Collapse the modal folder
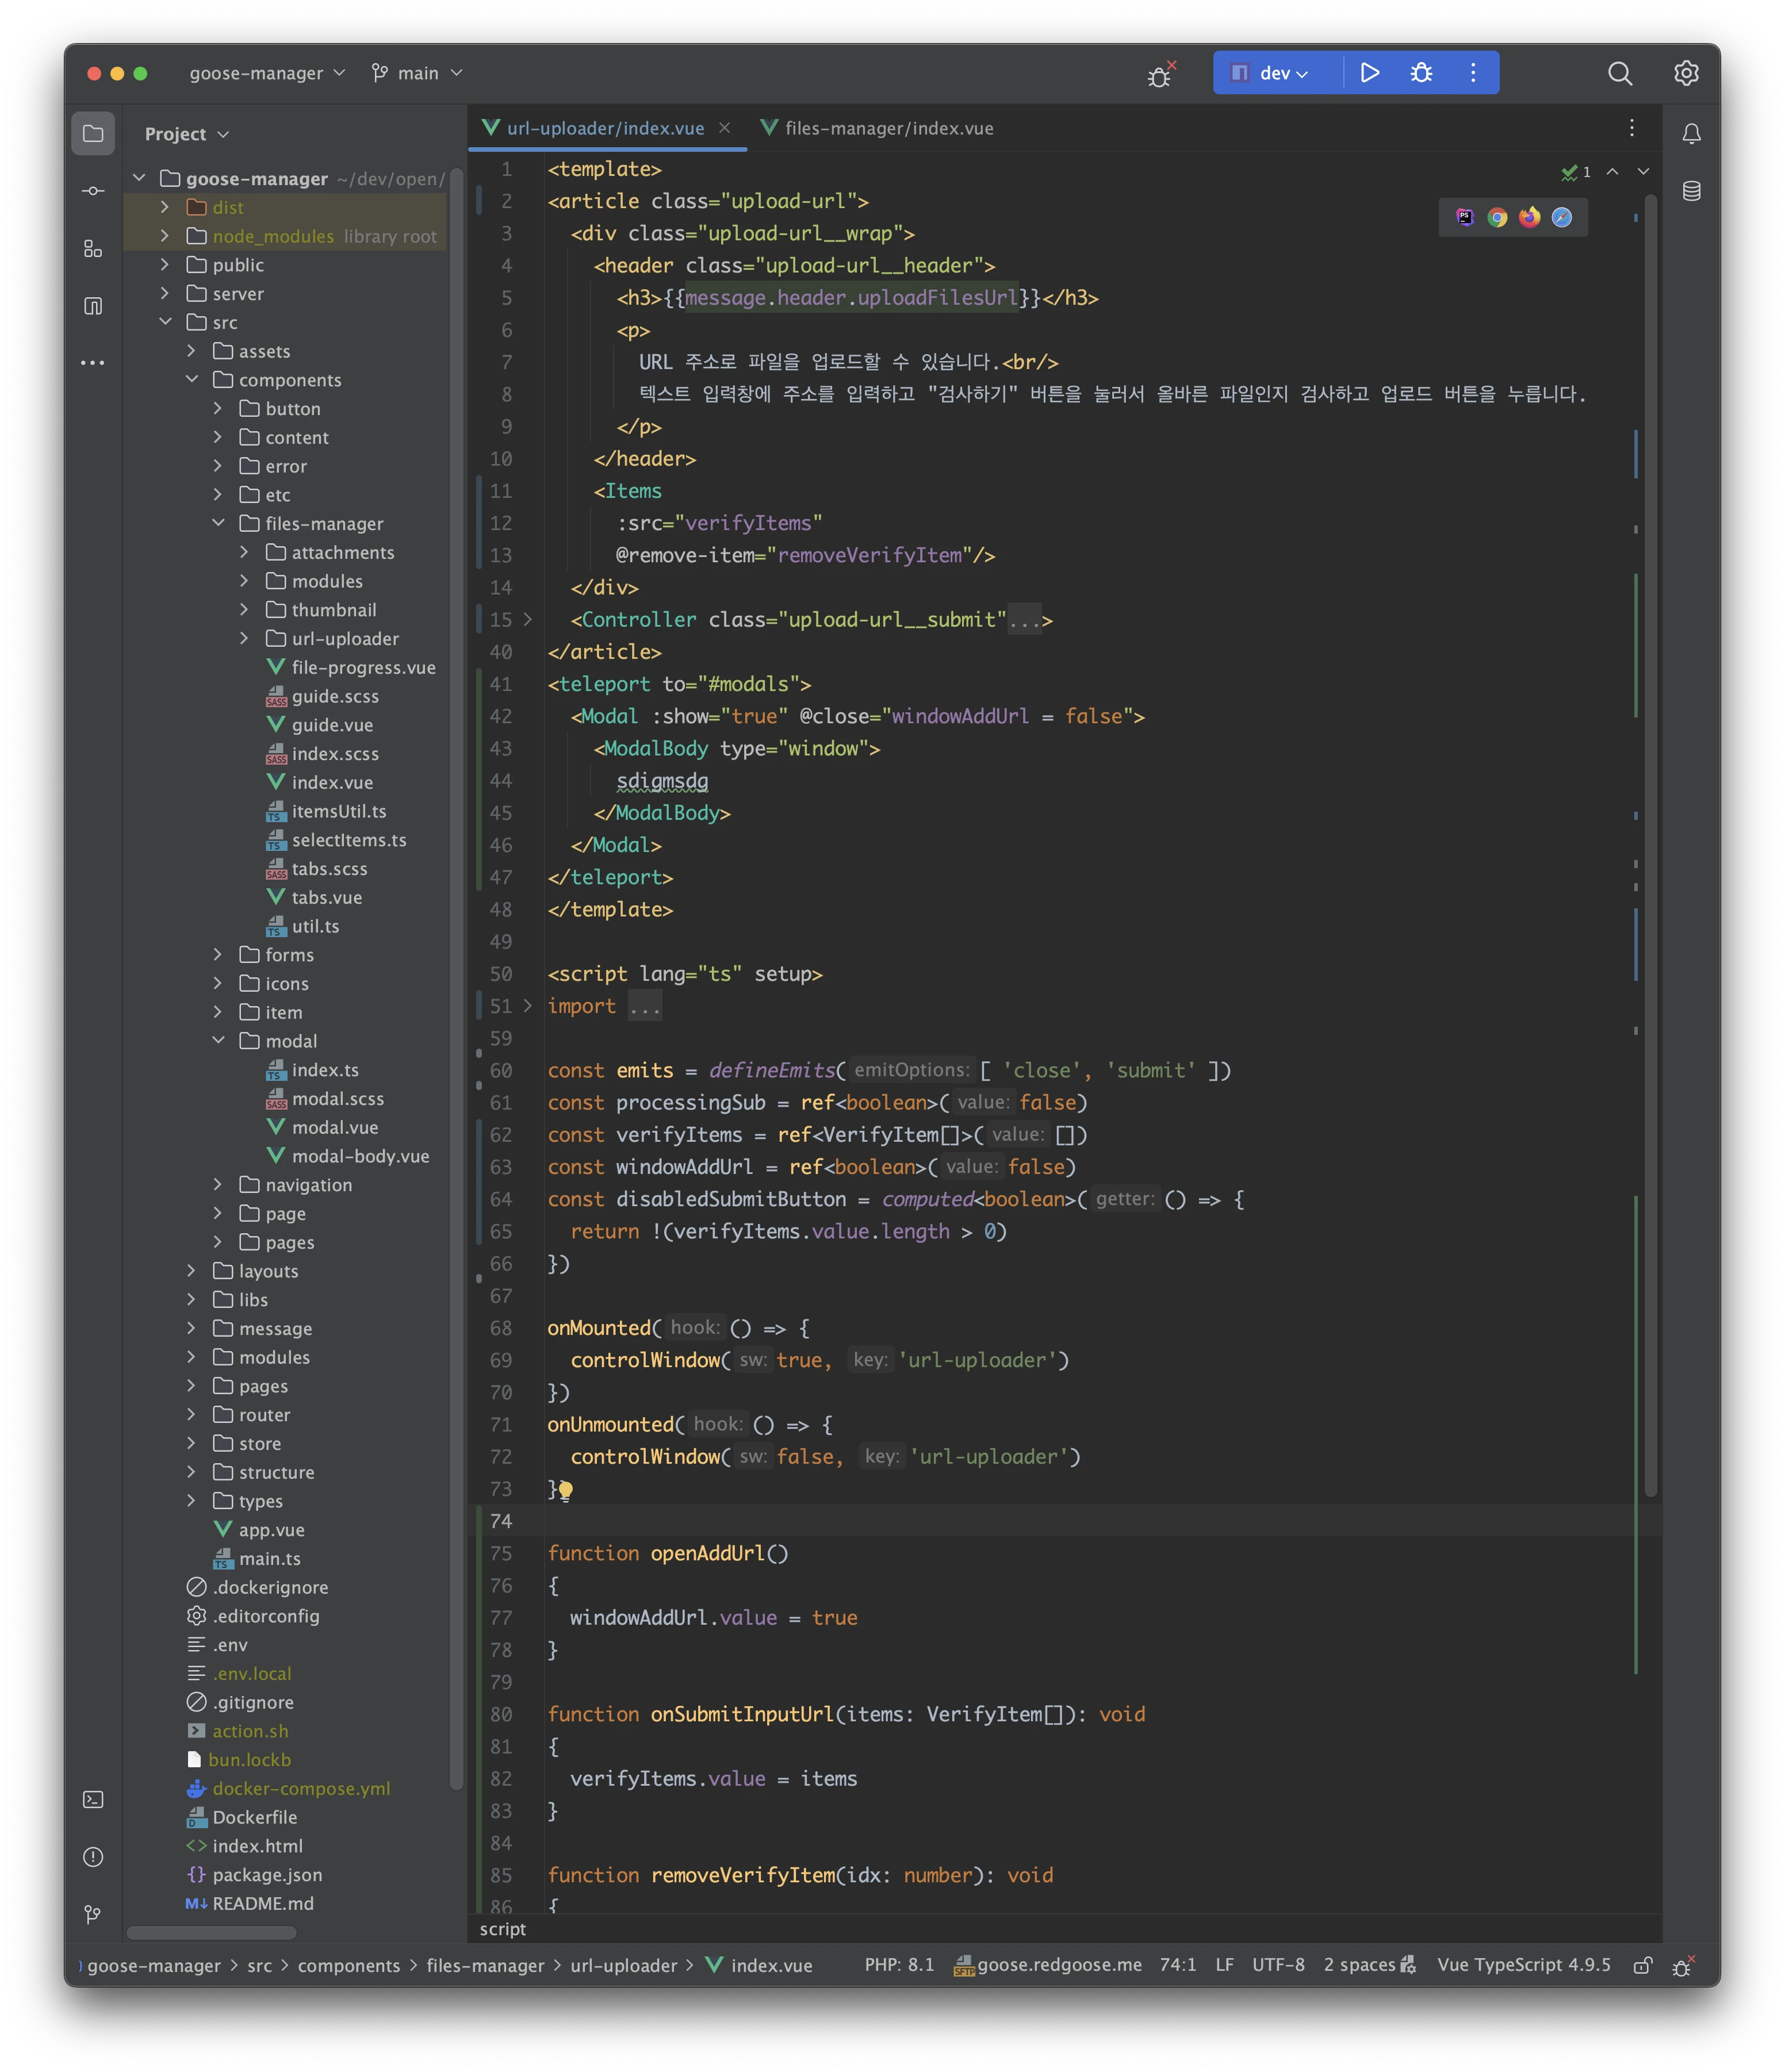 click(x=218, y=1040)
